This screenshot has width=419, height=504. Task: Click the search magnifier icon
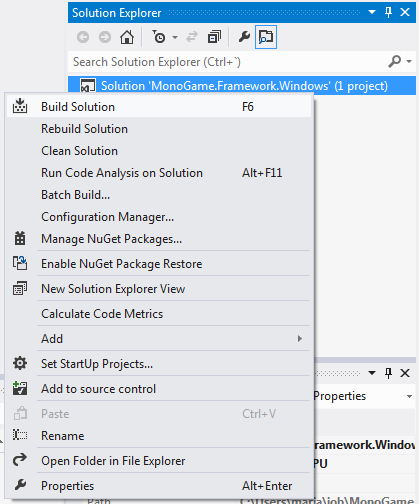tap(395, 61)
